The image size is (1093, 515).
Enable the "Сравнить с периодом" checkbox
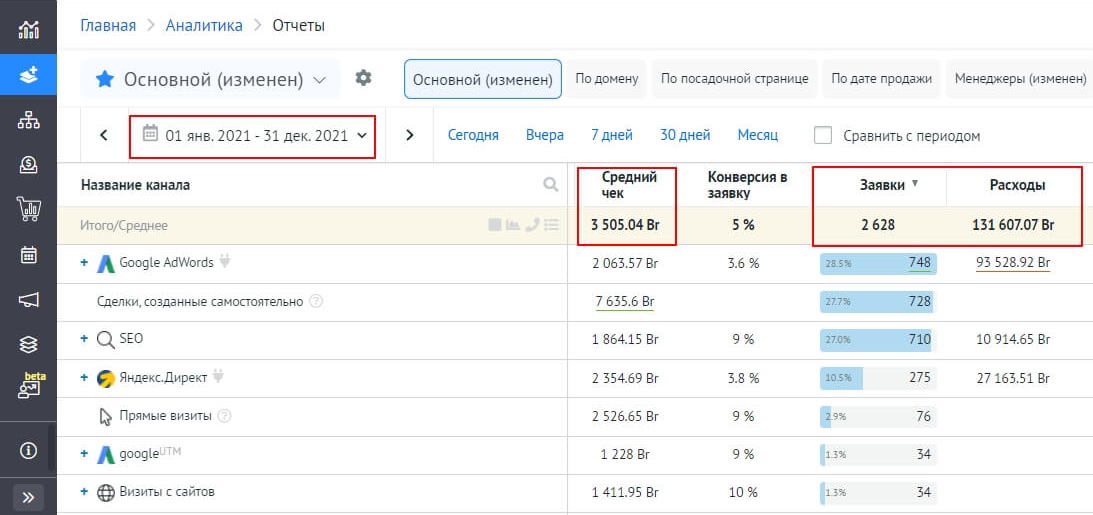[x=823, y=135]
